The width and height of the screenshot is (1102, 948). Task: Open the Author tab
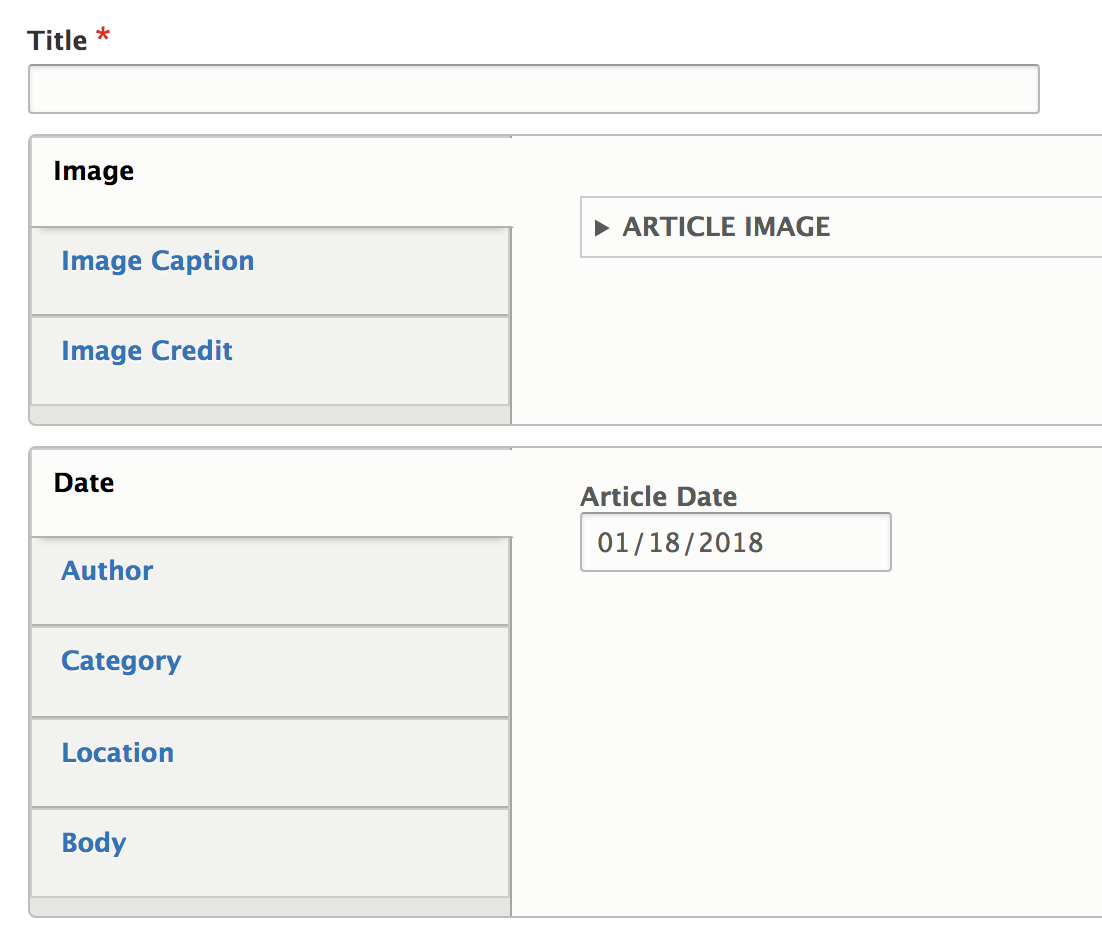pos(107,571)
